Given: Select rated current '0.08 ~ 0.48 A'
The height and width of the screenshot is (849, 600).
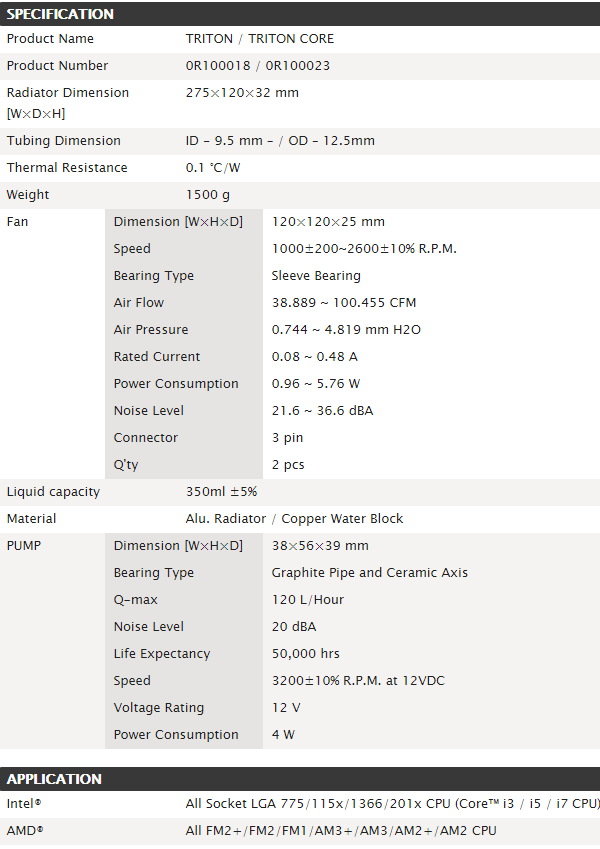Looking at the screenshot, I should click(315, 357).
